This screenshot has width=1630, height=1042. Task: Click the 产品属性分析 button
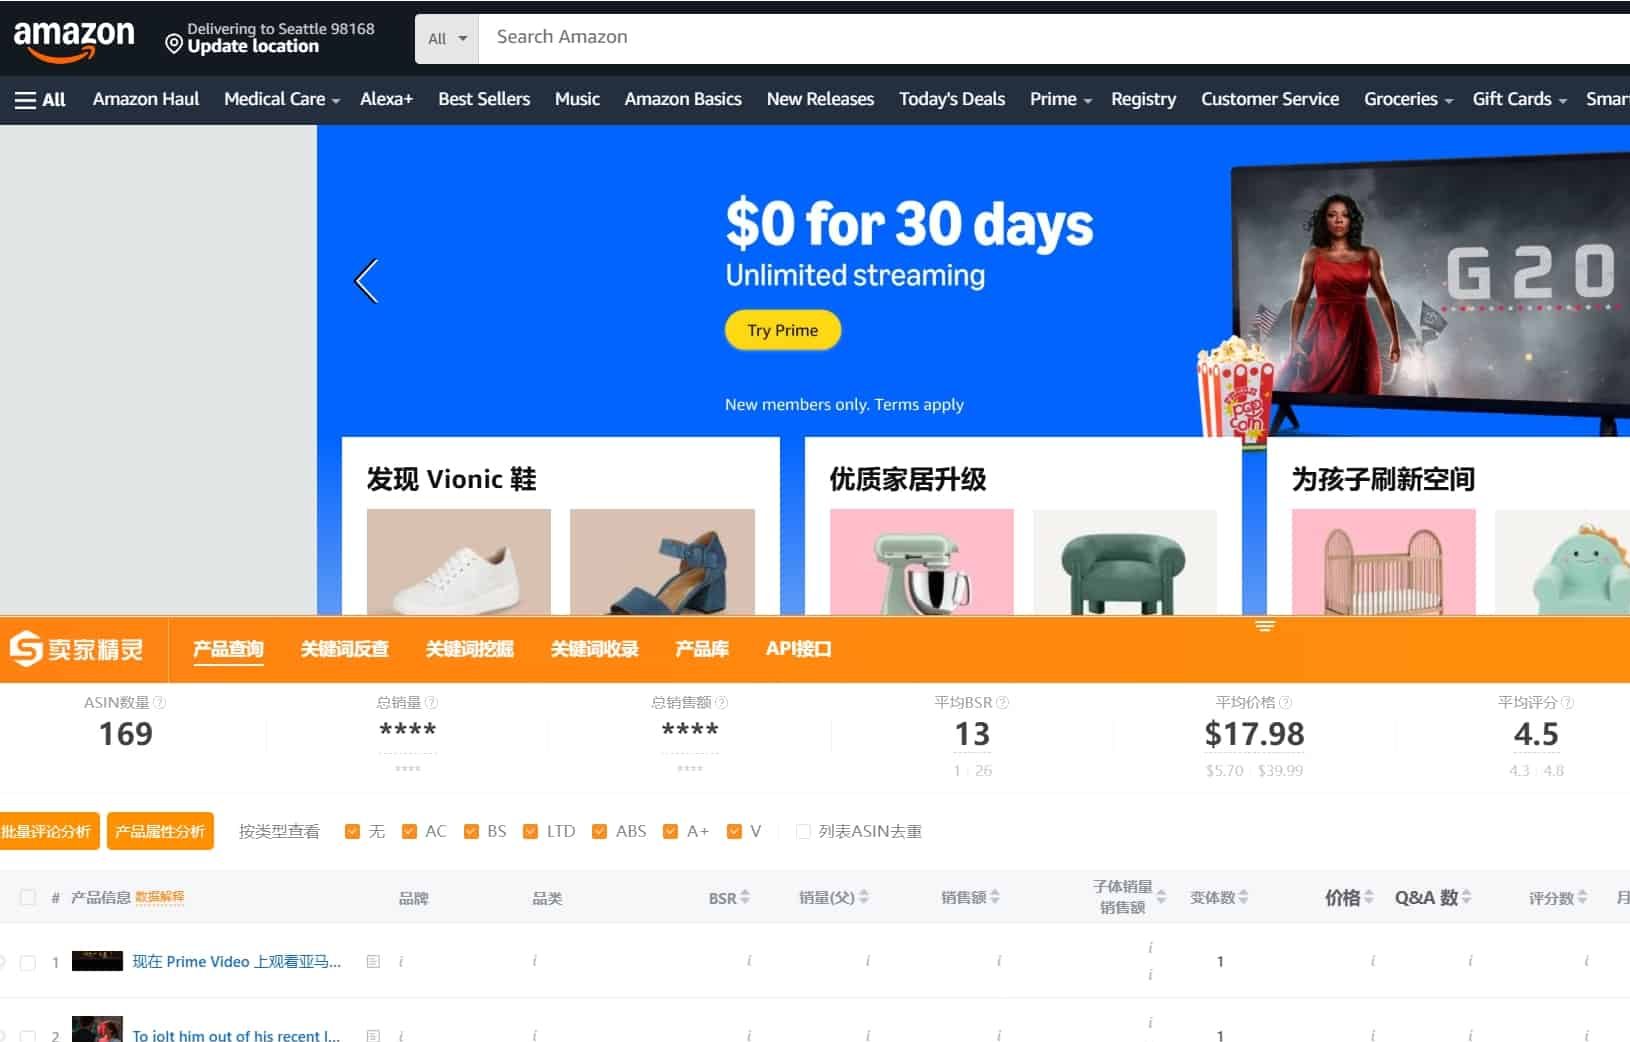point(160,831)
